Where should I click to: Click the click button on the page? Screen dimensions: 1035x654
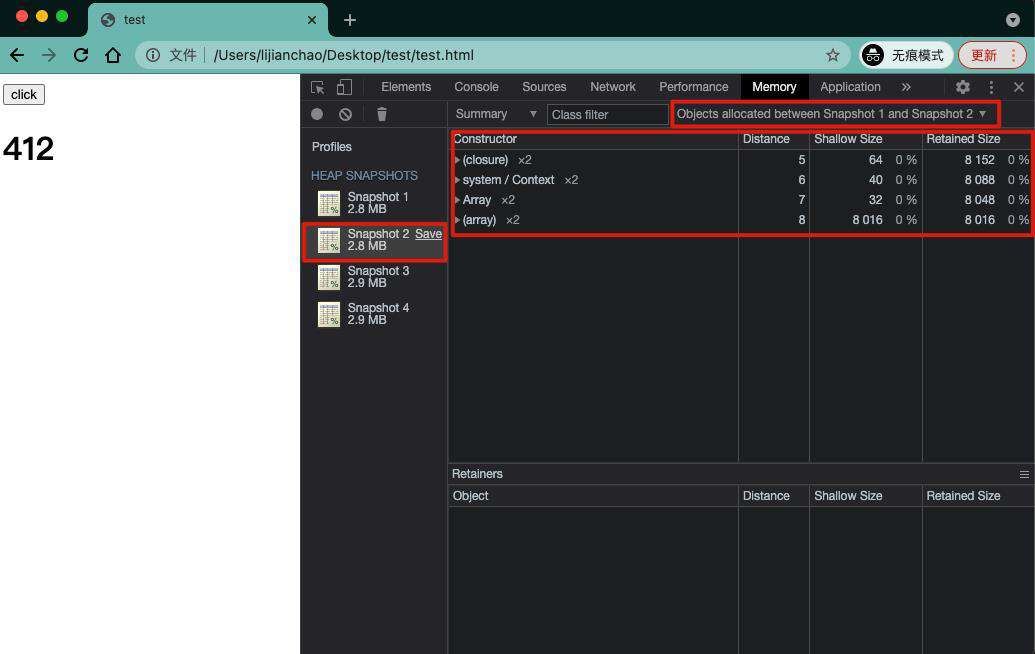tap(24, 94)
